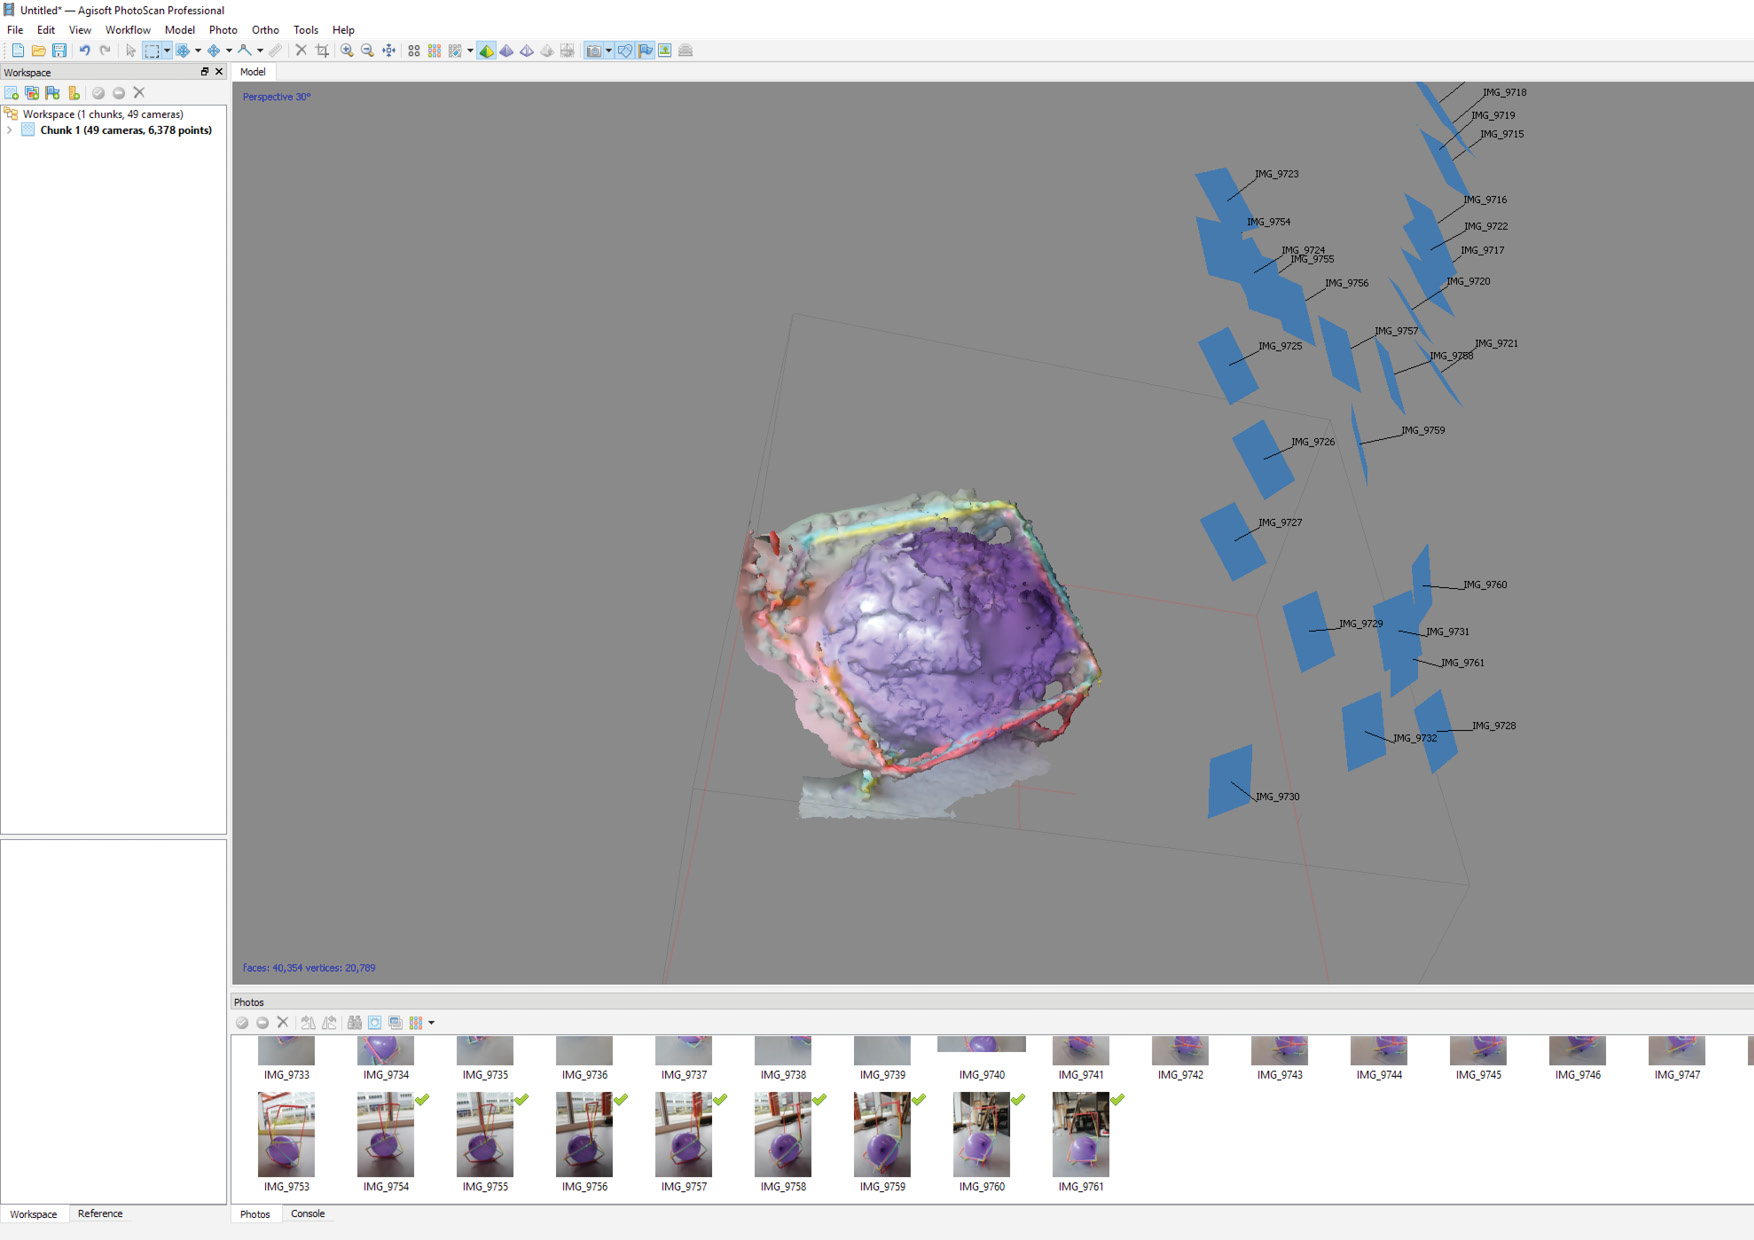
Task: Select the IMG_9760 photo thumbnail
Action: pyautogui.click(x=981, y=1135)
